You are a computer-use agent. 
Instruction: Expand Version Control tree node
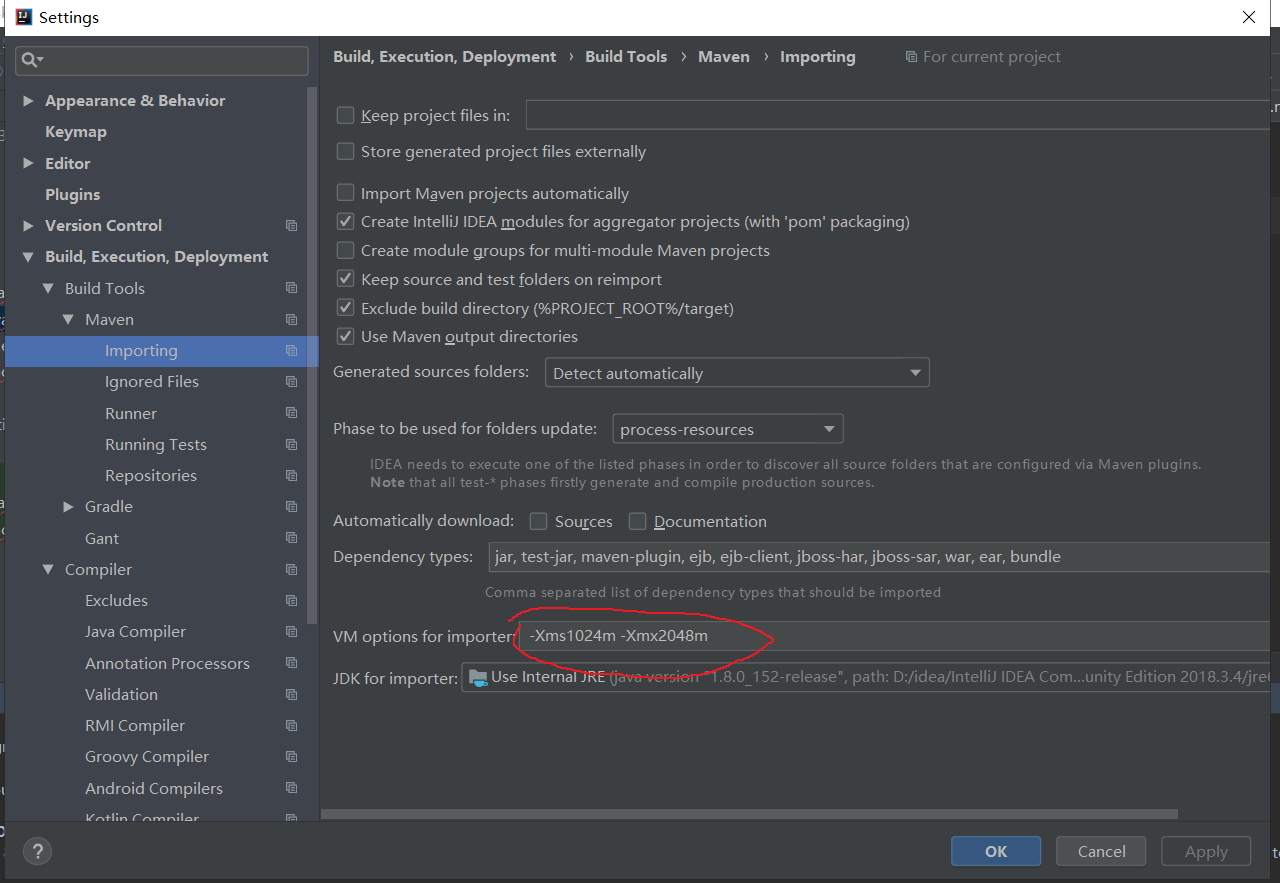pos(28,226)
